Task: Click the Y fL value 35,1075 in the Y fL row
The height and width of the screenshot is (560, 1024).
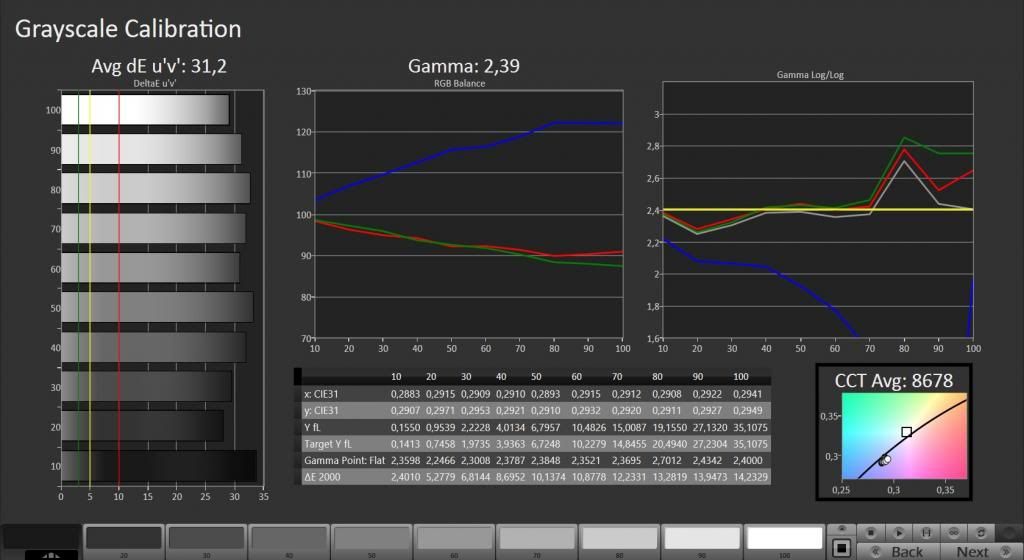Action: [x=750, y=428]
